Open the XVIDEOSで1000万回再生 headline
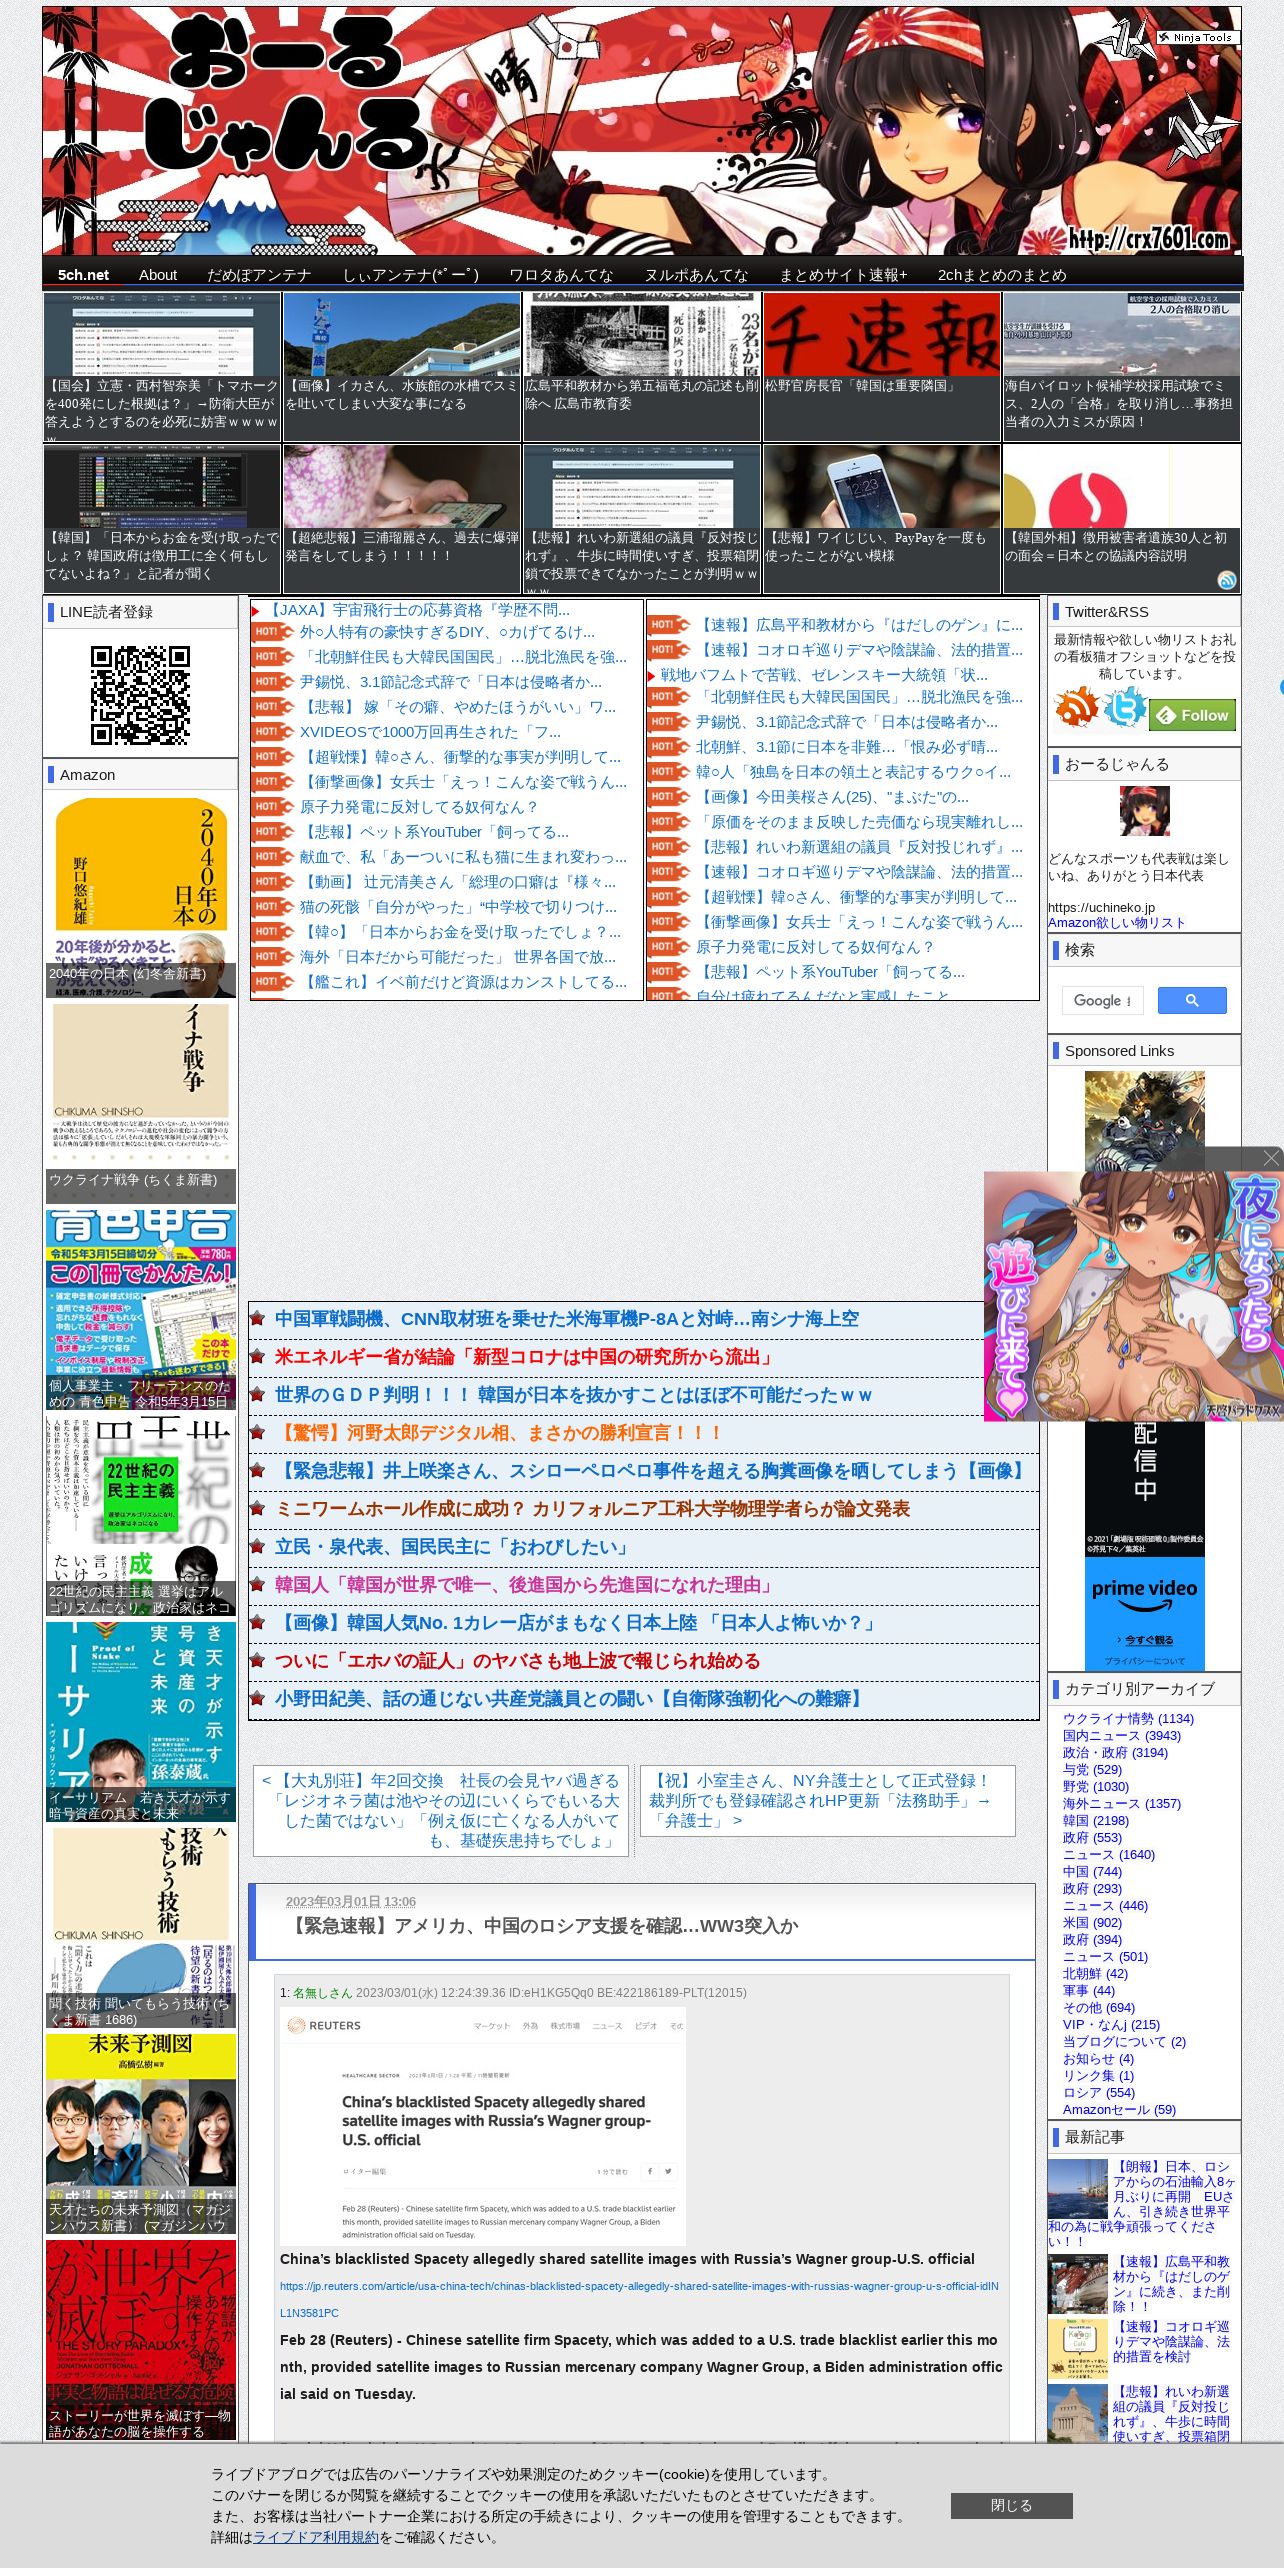The width and height of the screenshot is (1284, 2568). [430, 732]
